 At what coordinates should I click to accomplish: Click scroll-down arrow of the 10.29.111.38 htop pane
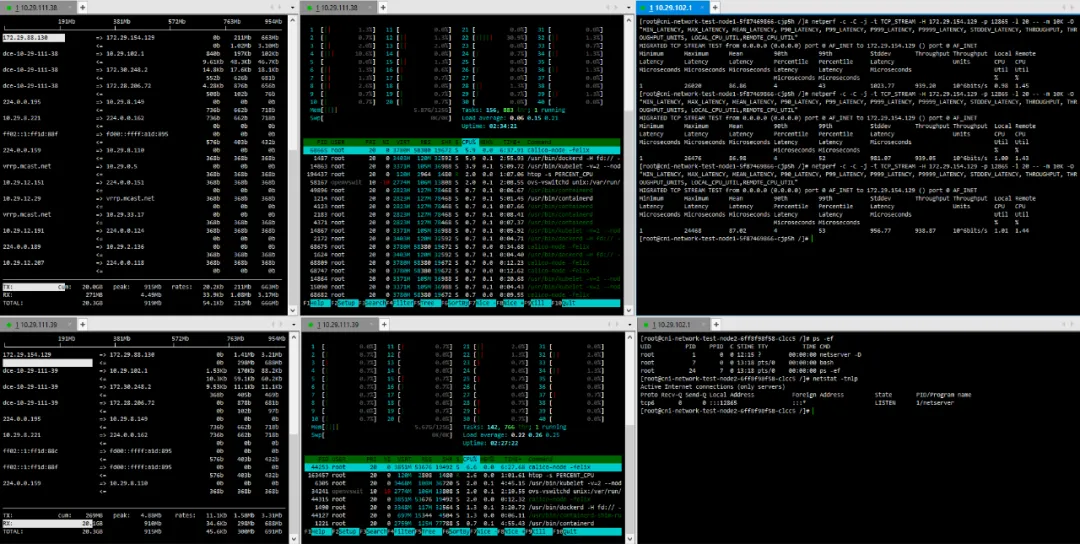(628, 311)
